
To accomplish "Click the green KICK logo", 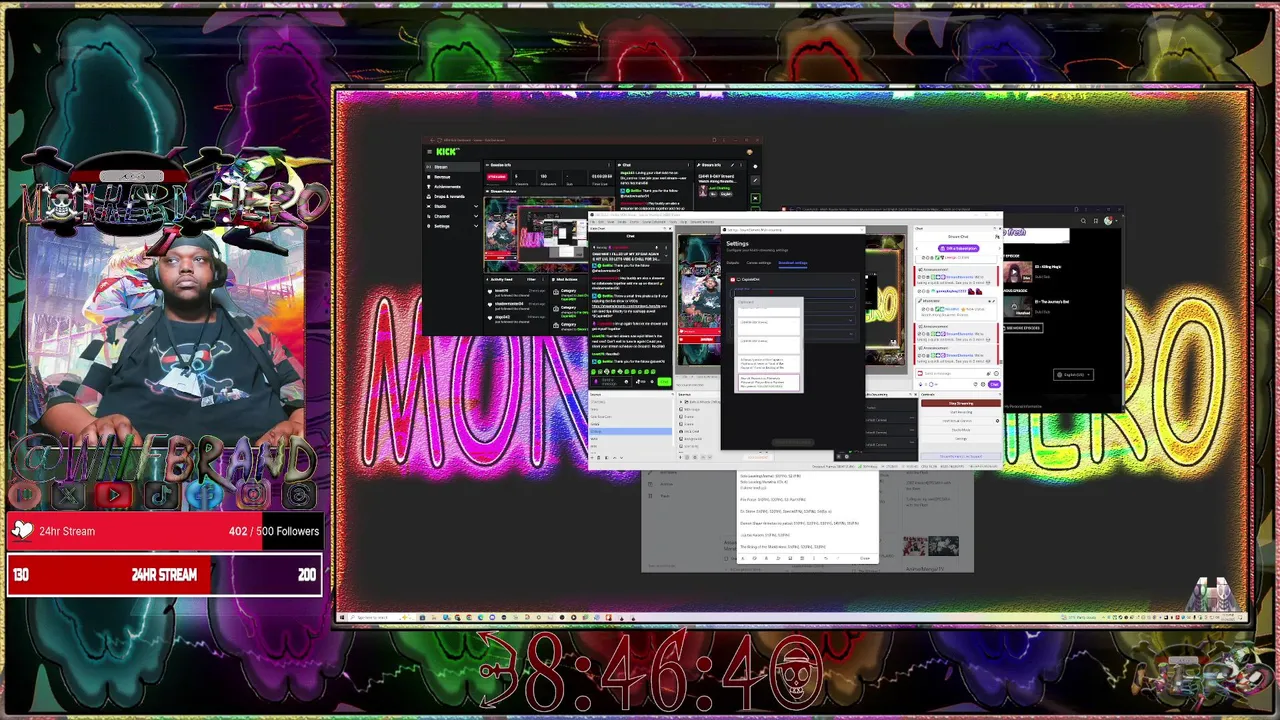I will (447, 152).
